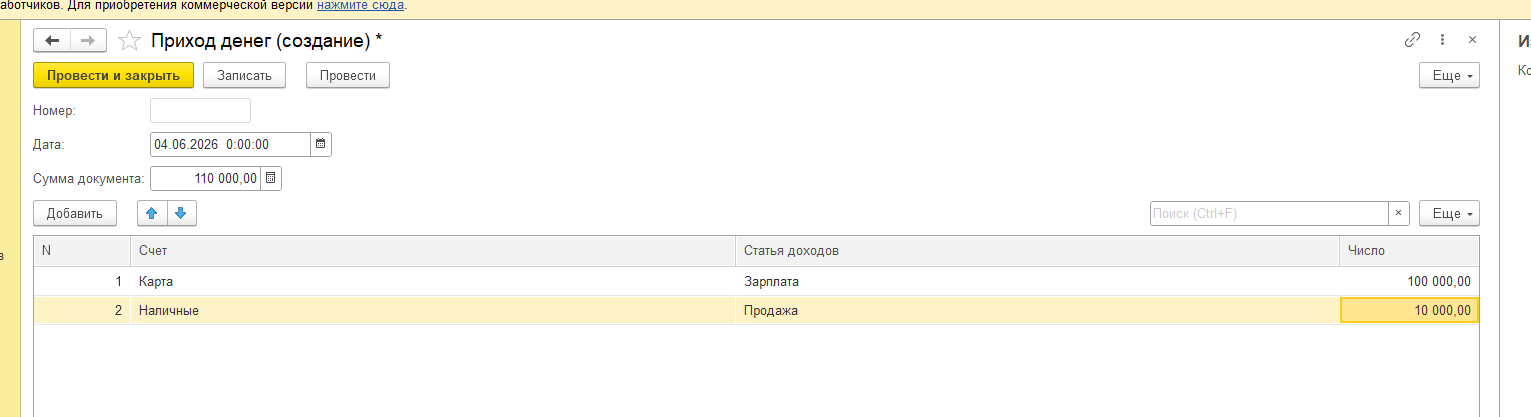The image size is (1531, 417).
Task: Expand the Еще dropdown above the table
Action: (1449, 213)
